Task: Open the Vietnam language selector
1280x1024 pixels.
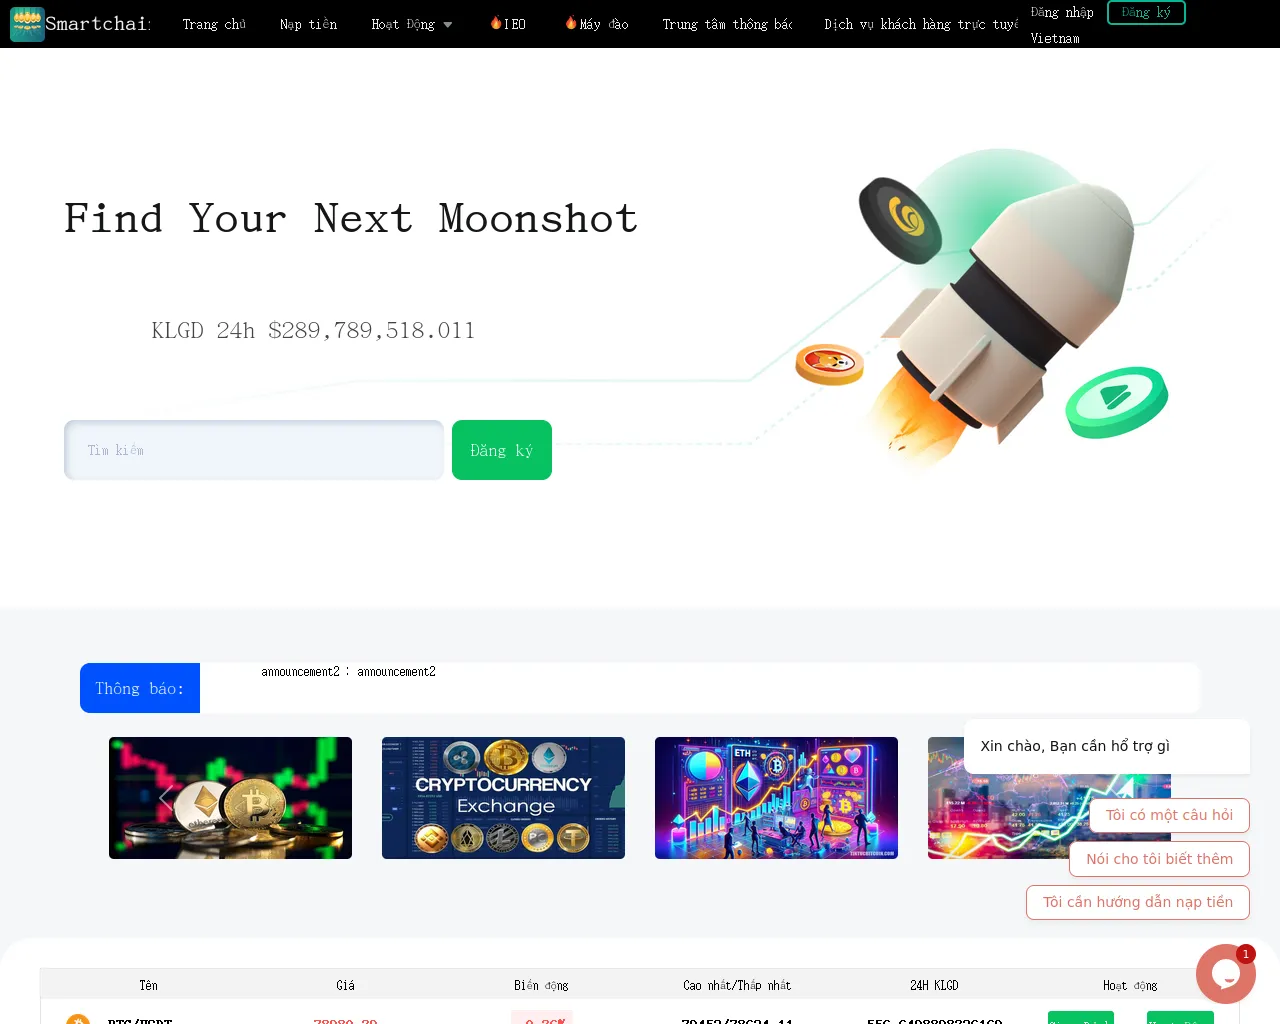Action: (1055, 38)
